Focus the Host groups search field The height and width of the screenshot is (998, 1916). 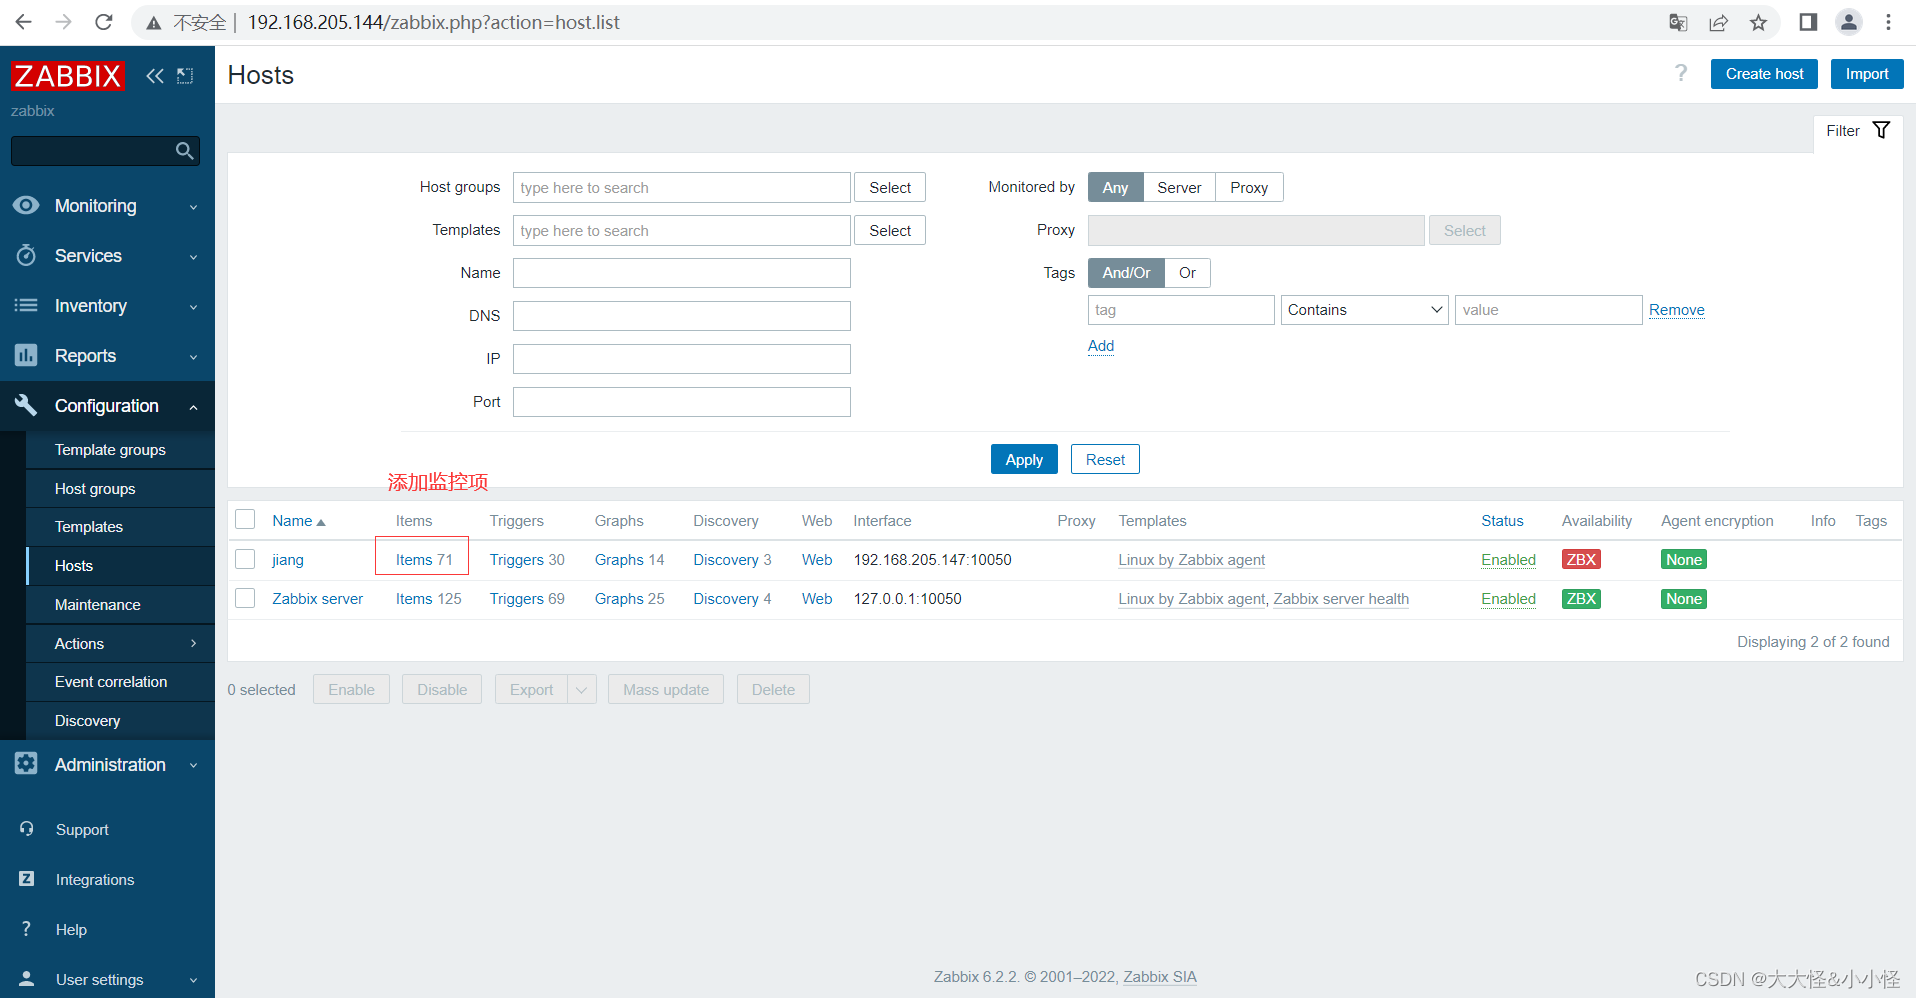682,187
